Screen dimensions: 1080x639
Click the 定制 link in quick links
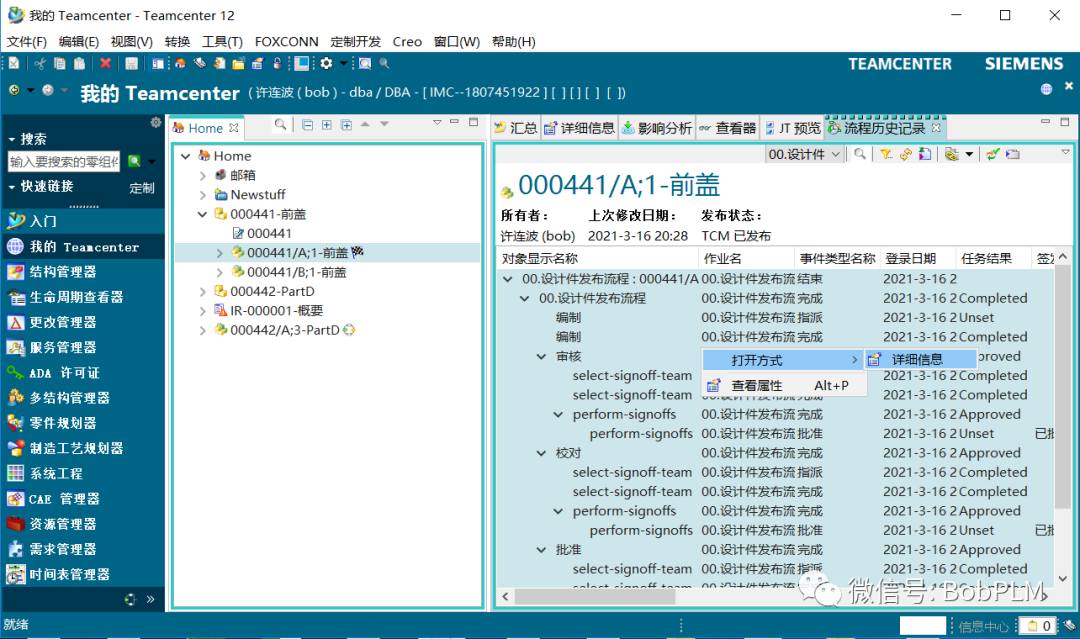[142, 188]
